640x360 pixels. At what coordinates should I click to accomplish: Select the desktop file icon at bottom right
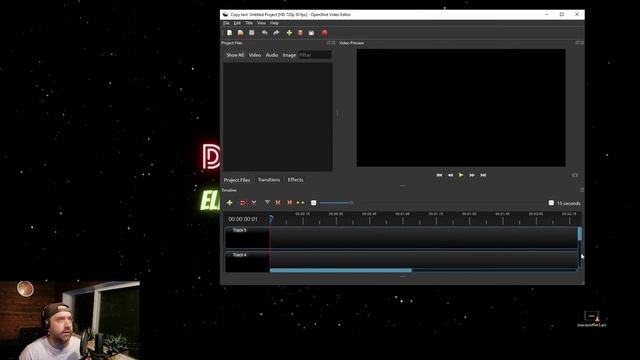pos(591,319)
